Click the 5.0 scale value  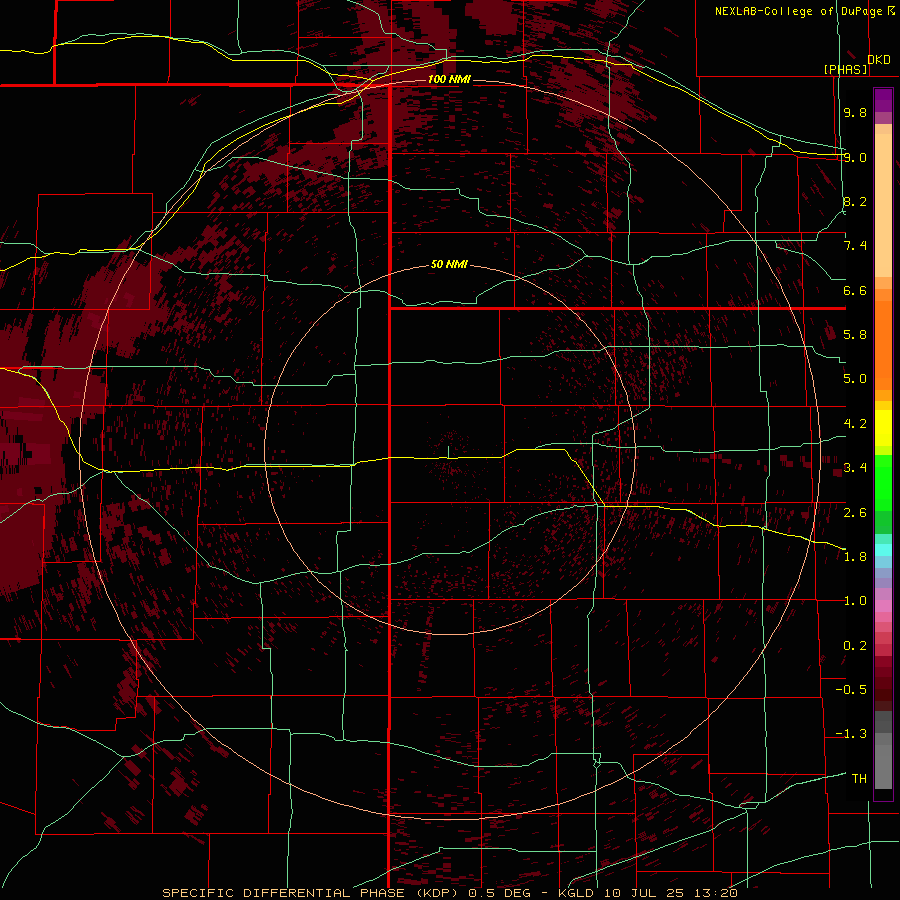[x=855, y=379]
